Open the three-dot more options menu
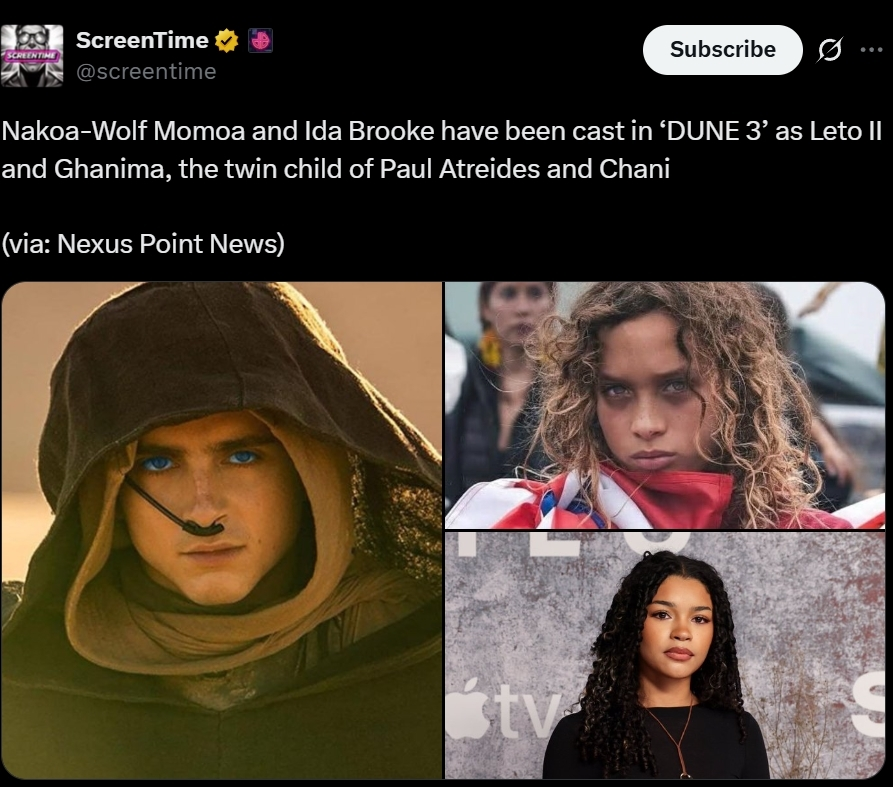The height and width of the screenshot is (787, 893). 871,50
